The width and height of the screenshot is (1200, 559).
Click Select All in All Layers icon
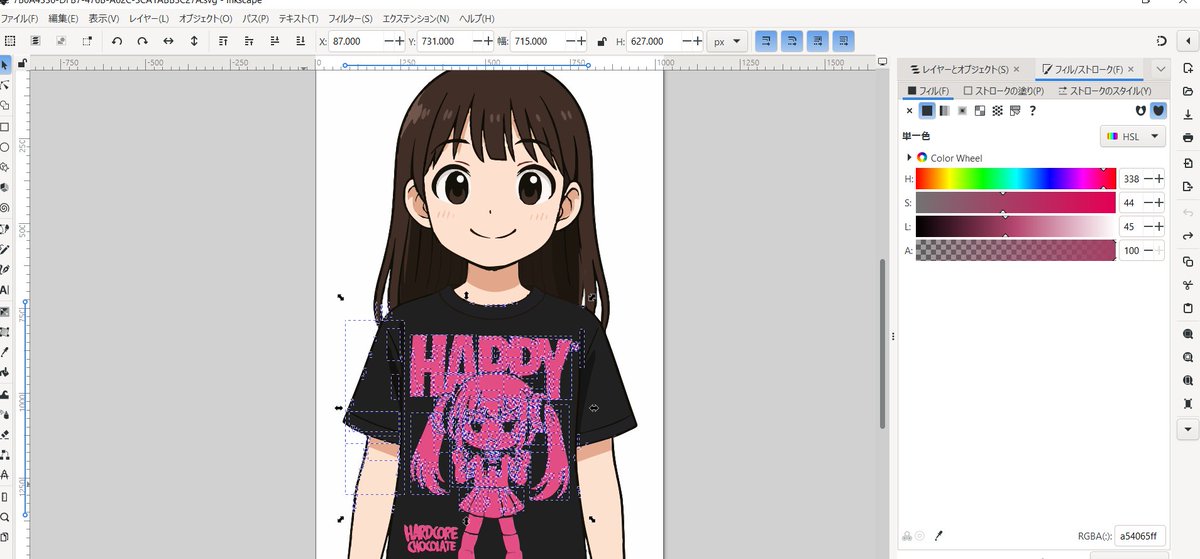coord(36,41)
